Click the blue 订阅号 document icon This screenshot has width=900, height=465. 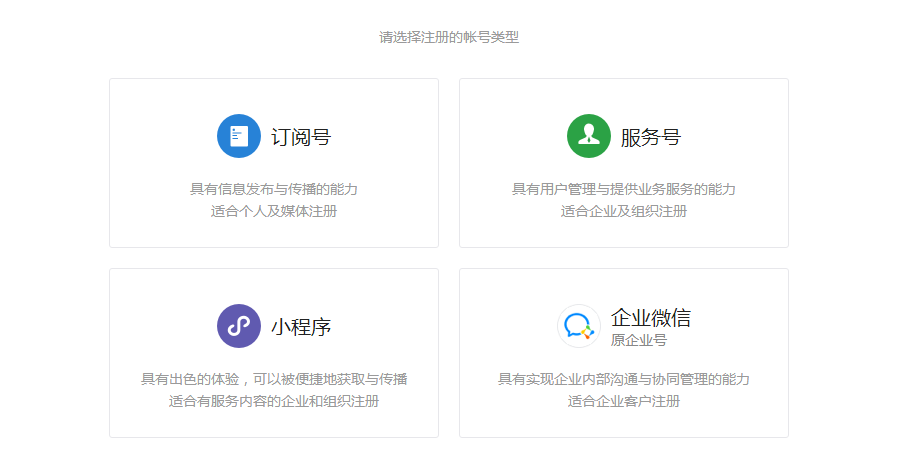pyautogui.click(x=239, y=136)
